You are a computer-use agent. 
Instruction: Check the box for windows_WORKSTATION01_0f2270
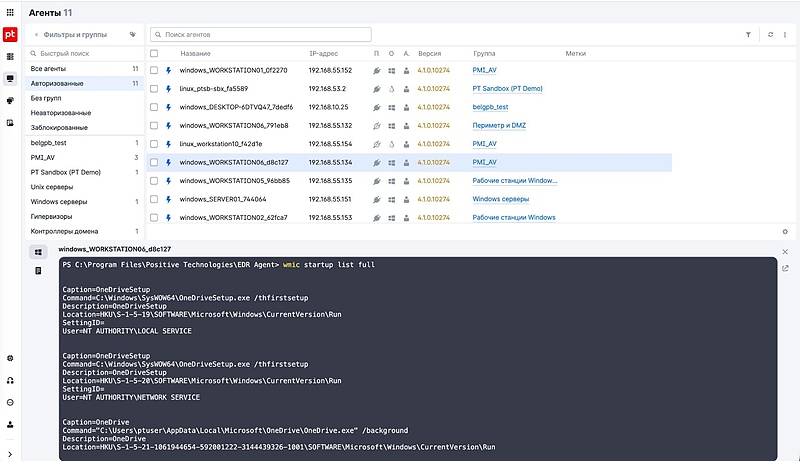click(154, 70)
